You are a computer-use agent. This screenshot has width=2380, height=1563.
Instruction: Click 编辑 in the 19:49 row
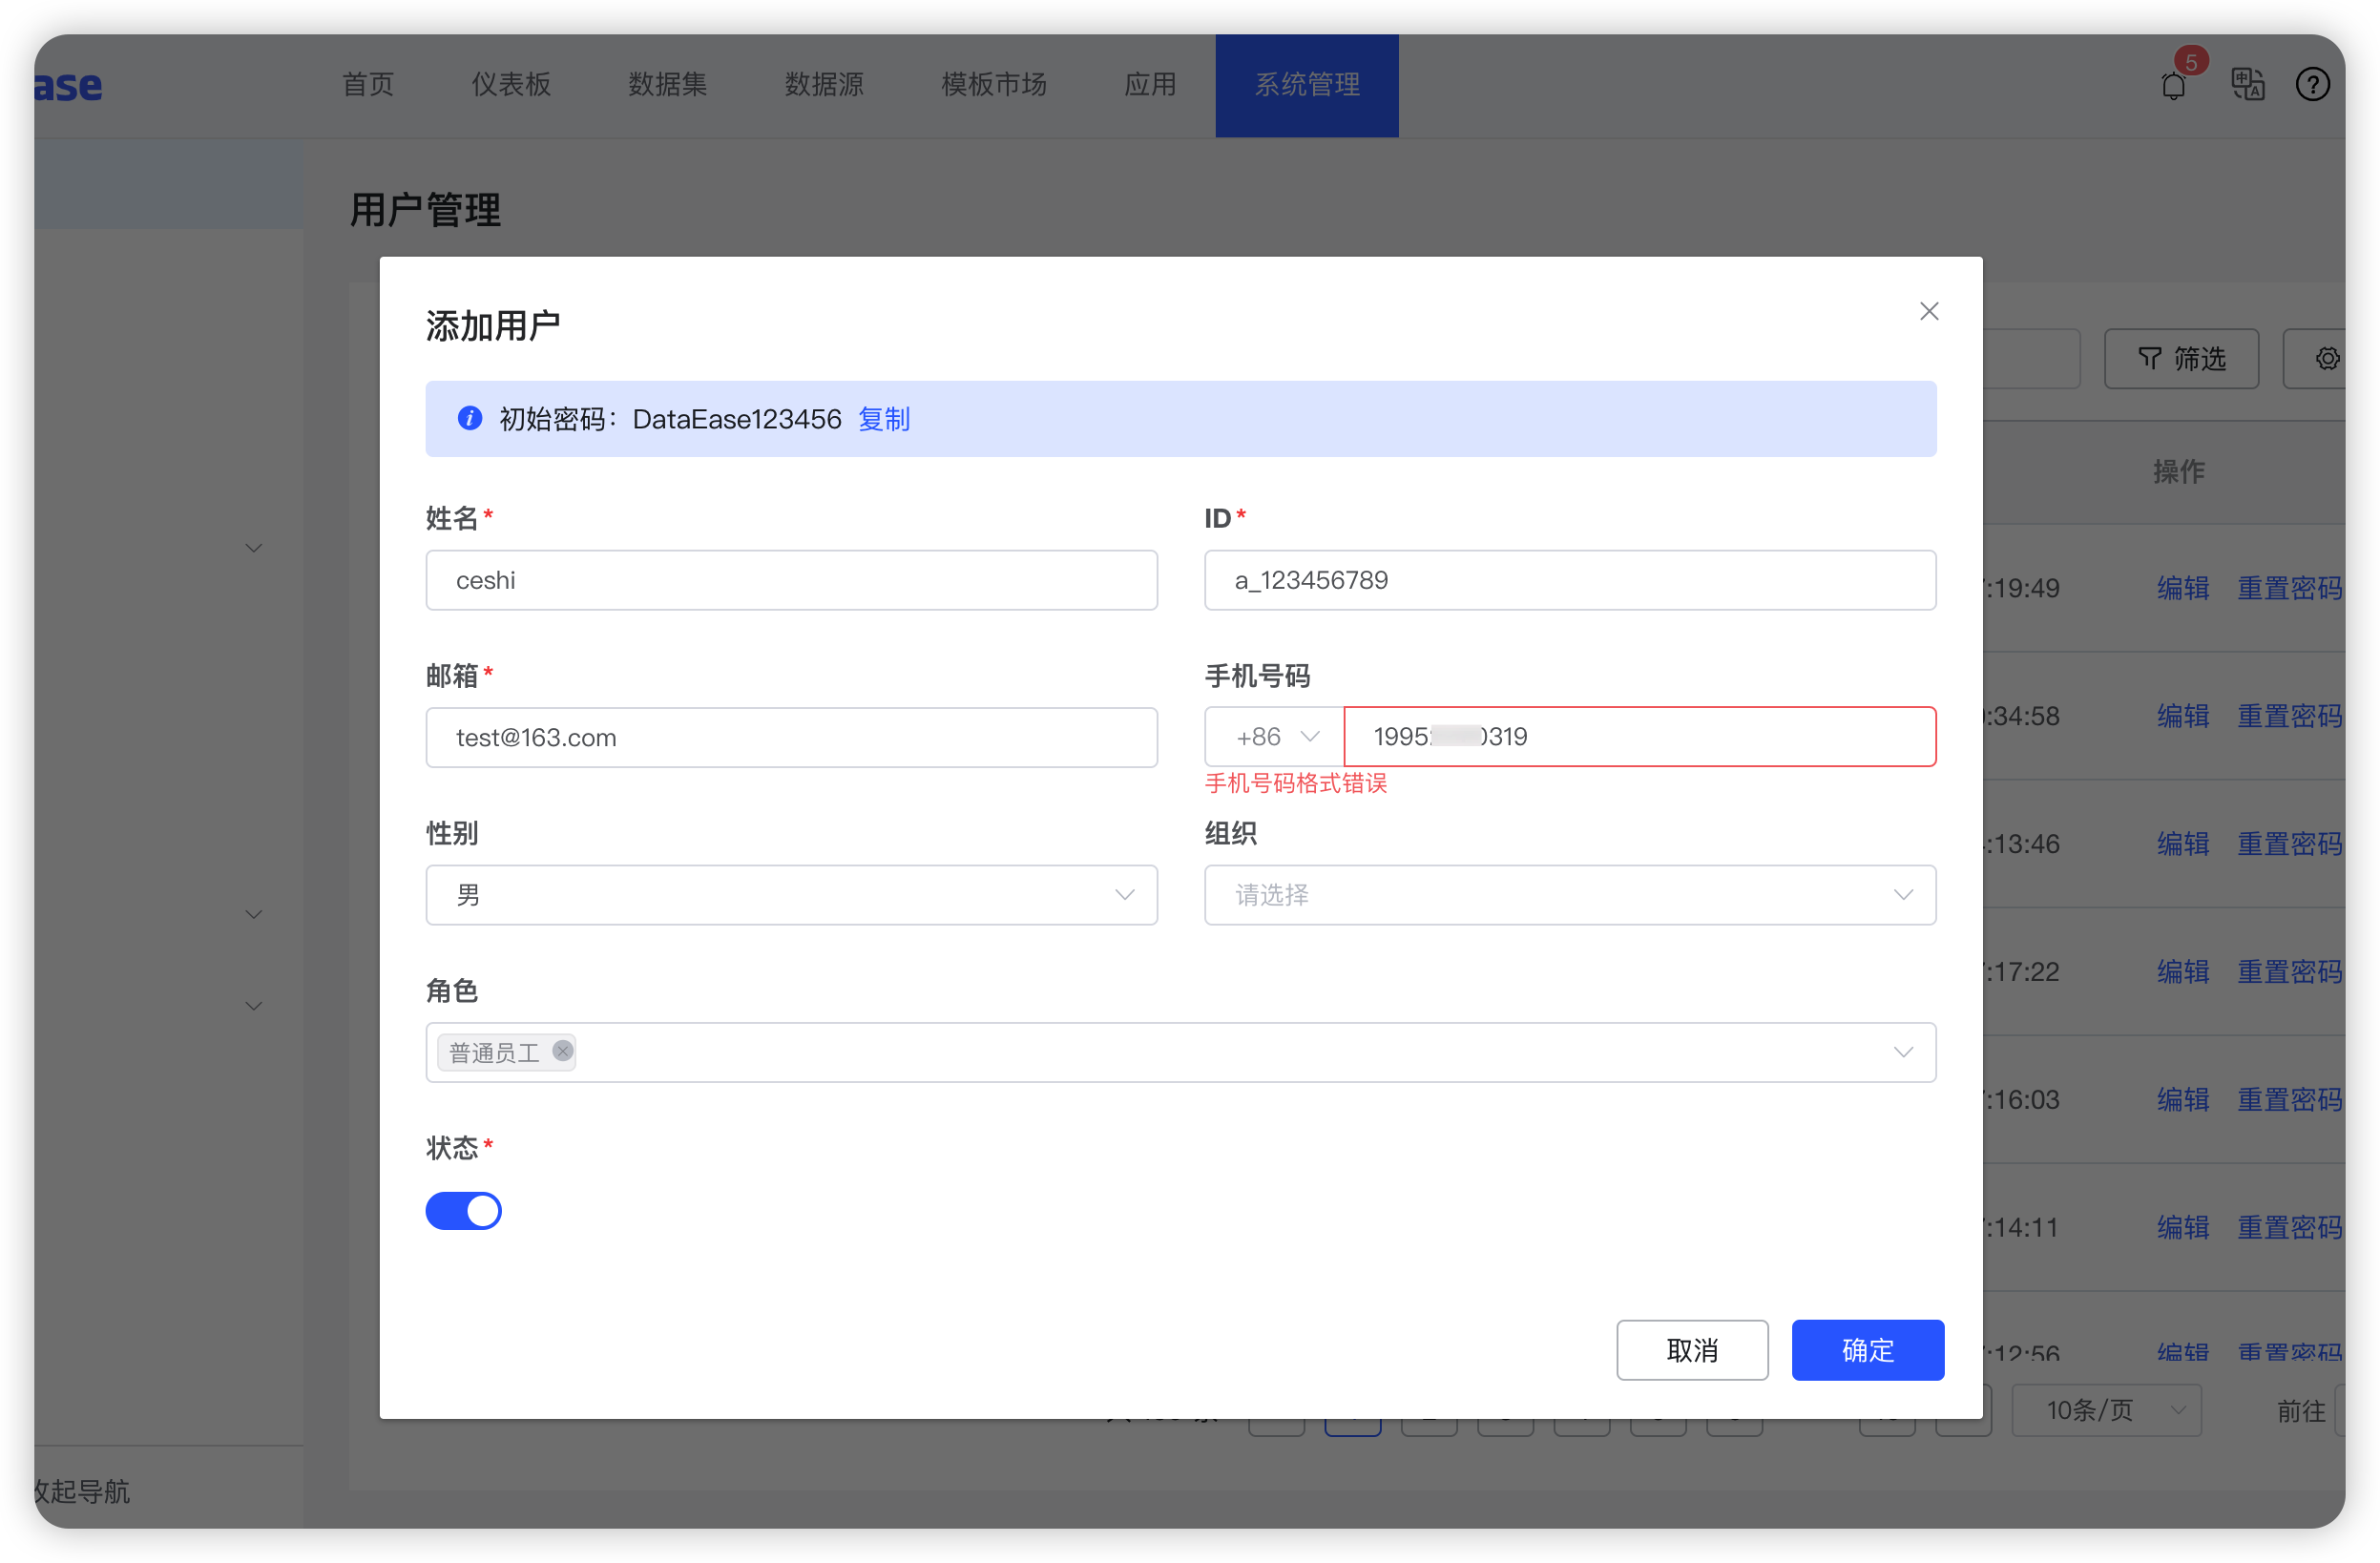[x=2183, y=588]
